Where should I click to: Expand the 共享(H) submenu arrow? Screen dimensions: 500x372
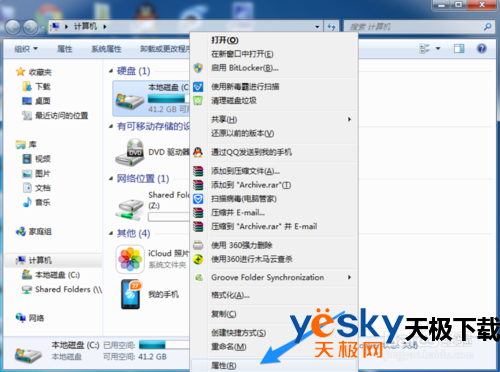(349, 119)
